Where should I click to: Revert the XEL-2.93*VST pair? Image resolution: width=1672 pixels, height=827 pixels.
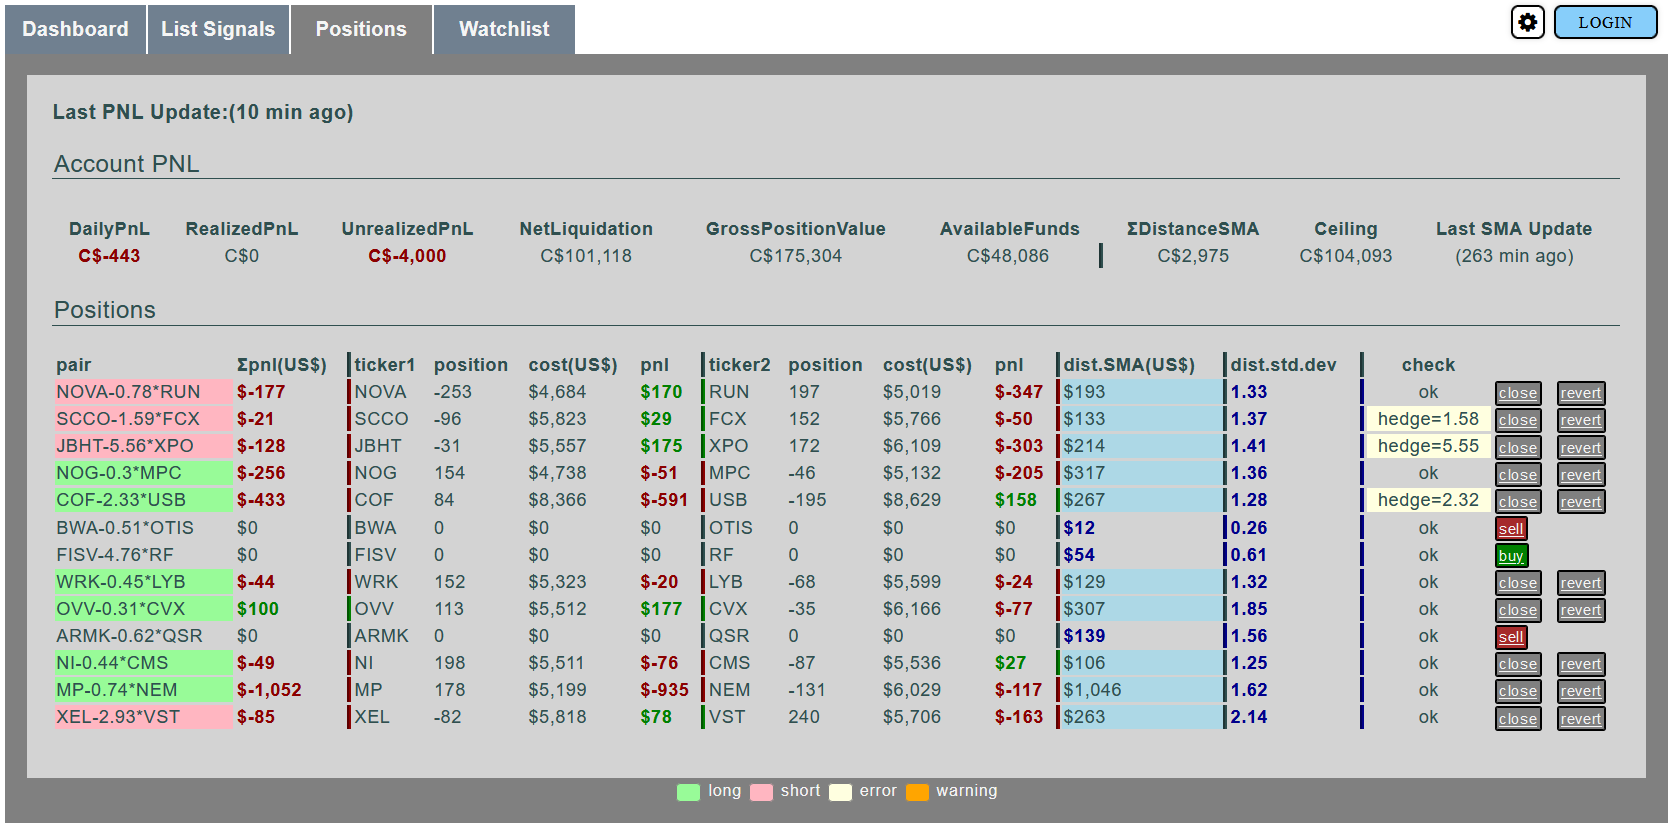1580,718
